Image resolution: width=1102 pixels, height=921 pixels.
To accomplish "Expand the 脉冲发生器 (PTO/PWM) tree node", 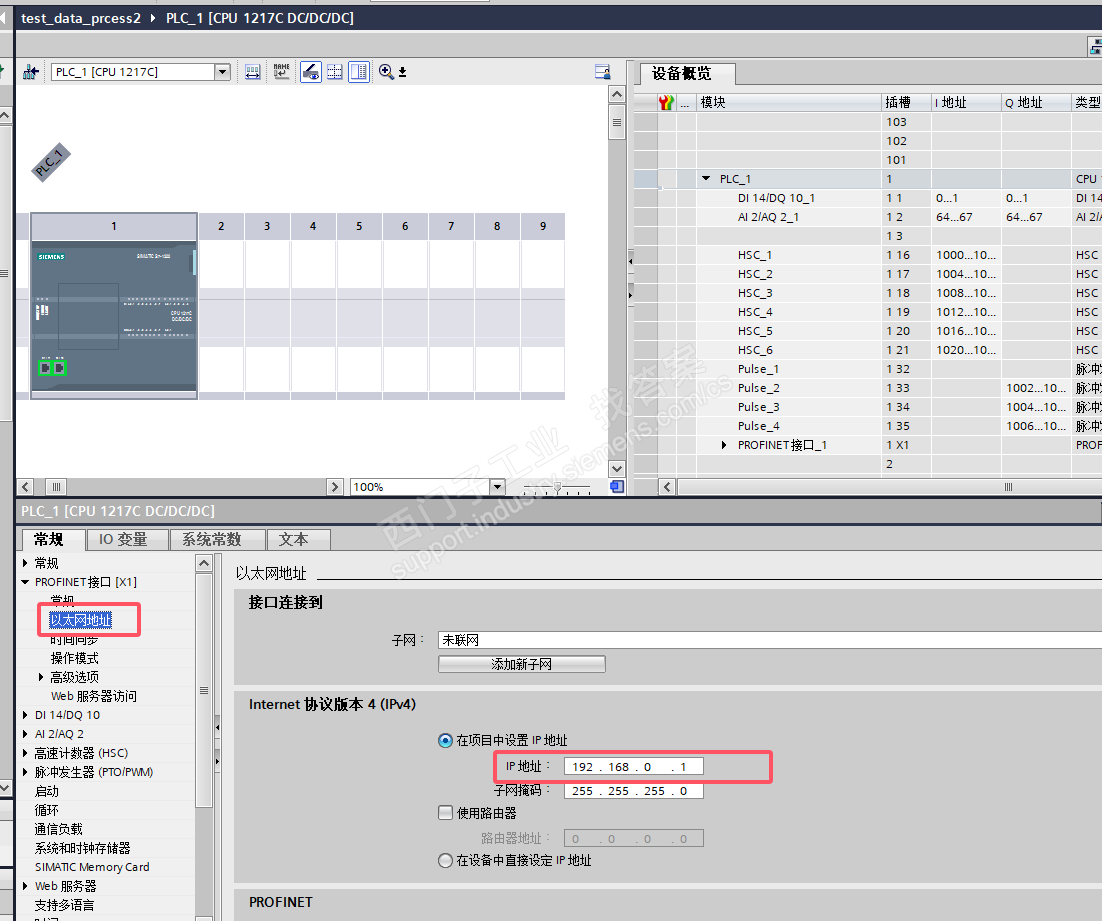I will click(x=25, y=771).
